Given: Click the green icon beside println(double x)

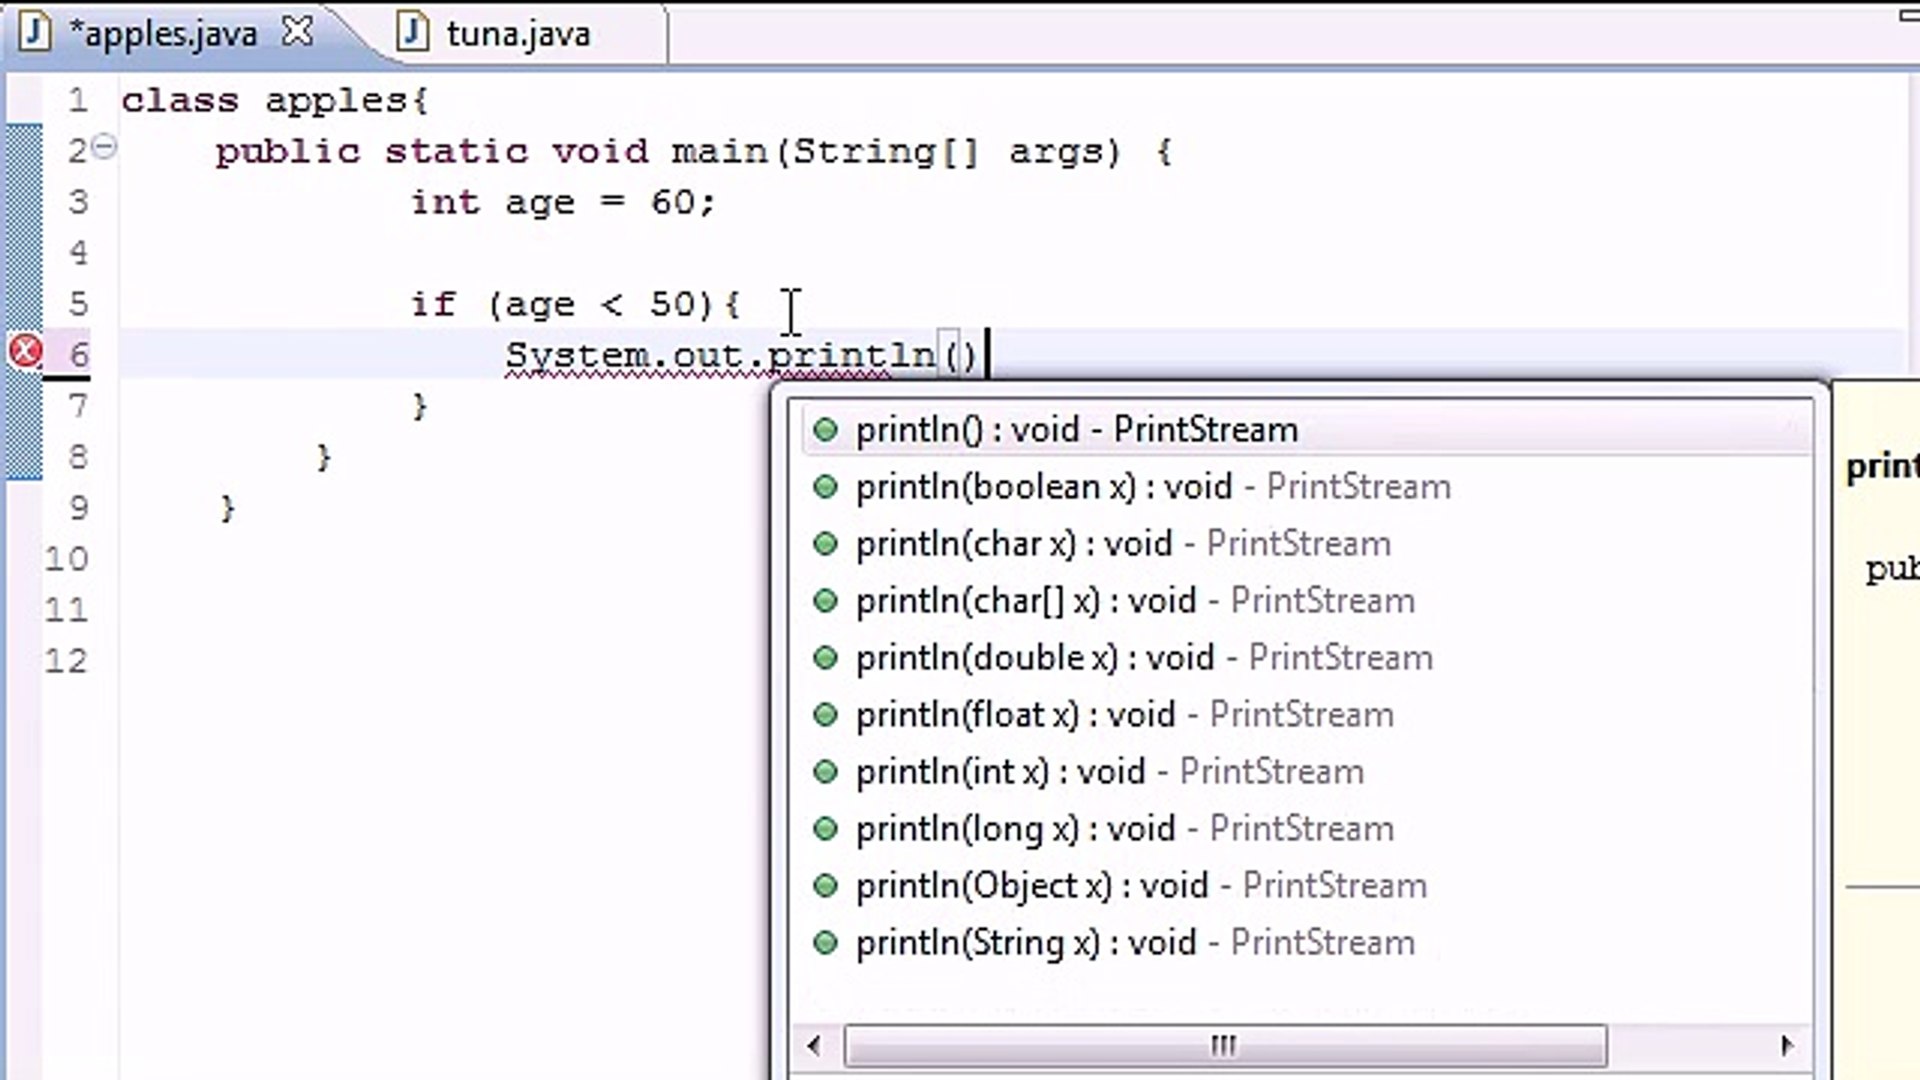Looking at the screenshot, I should 826,657.
